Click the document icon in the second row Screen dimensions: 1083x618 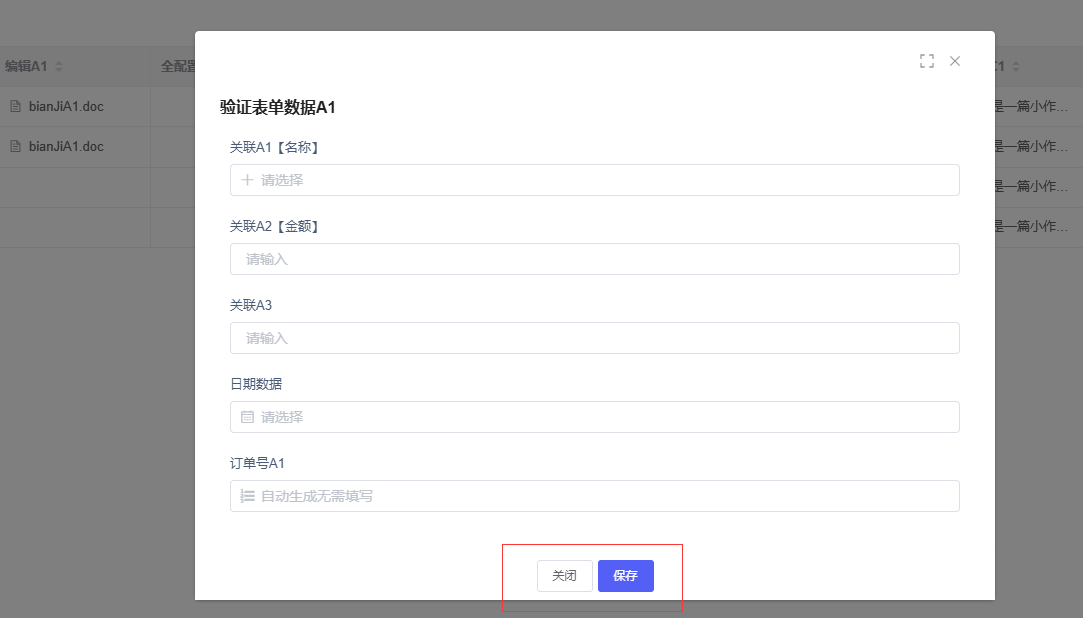point(16,146)
